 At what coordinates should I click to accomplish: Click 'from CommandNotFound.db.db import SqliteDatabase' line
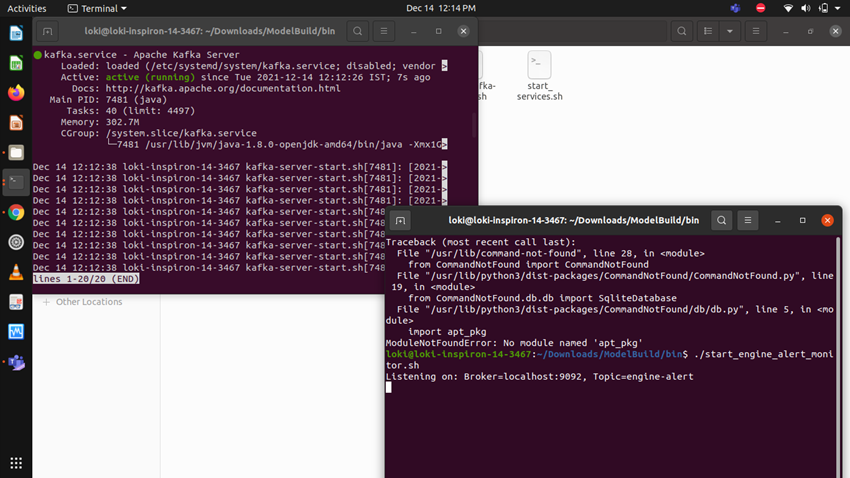click(542, 298)
